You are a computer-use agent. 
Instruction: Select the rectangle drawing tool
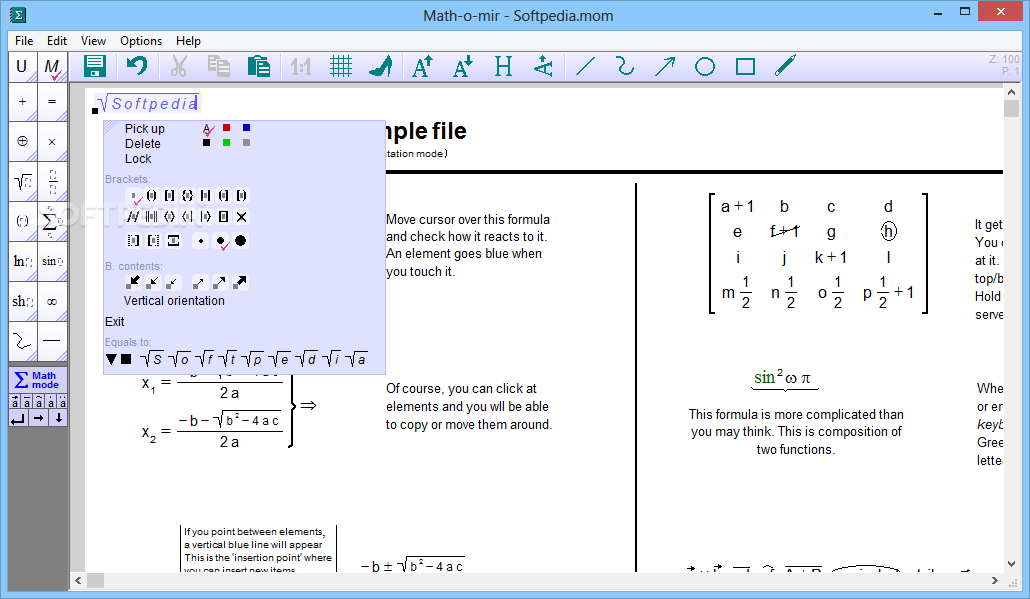[745, 66]
